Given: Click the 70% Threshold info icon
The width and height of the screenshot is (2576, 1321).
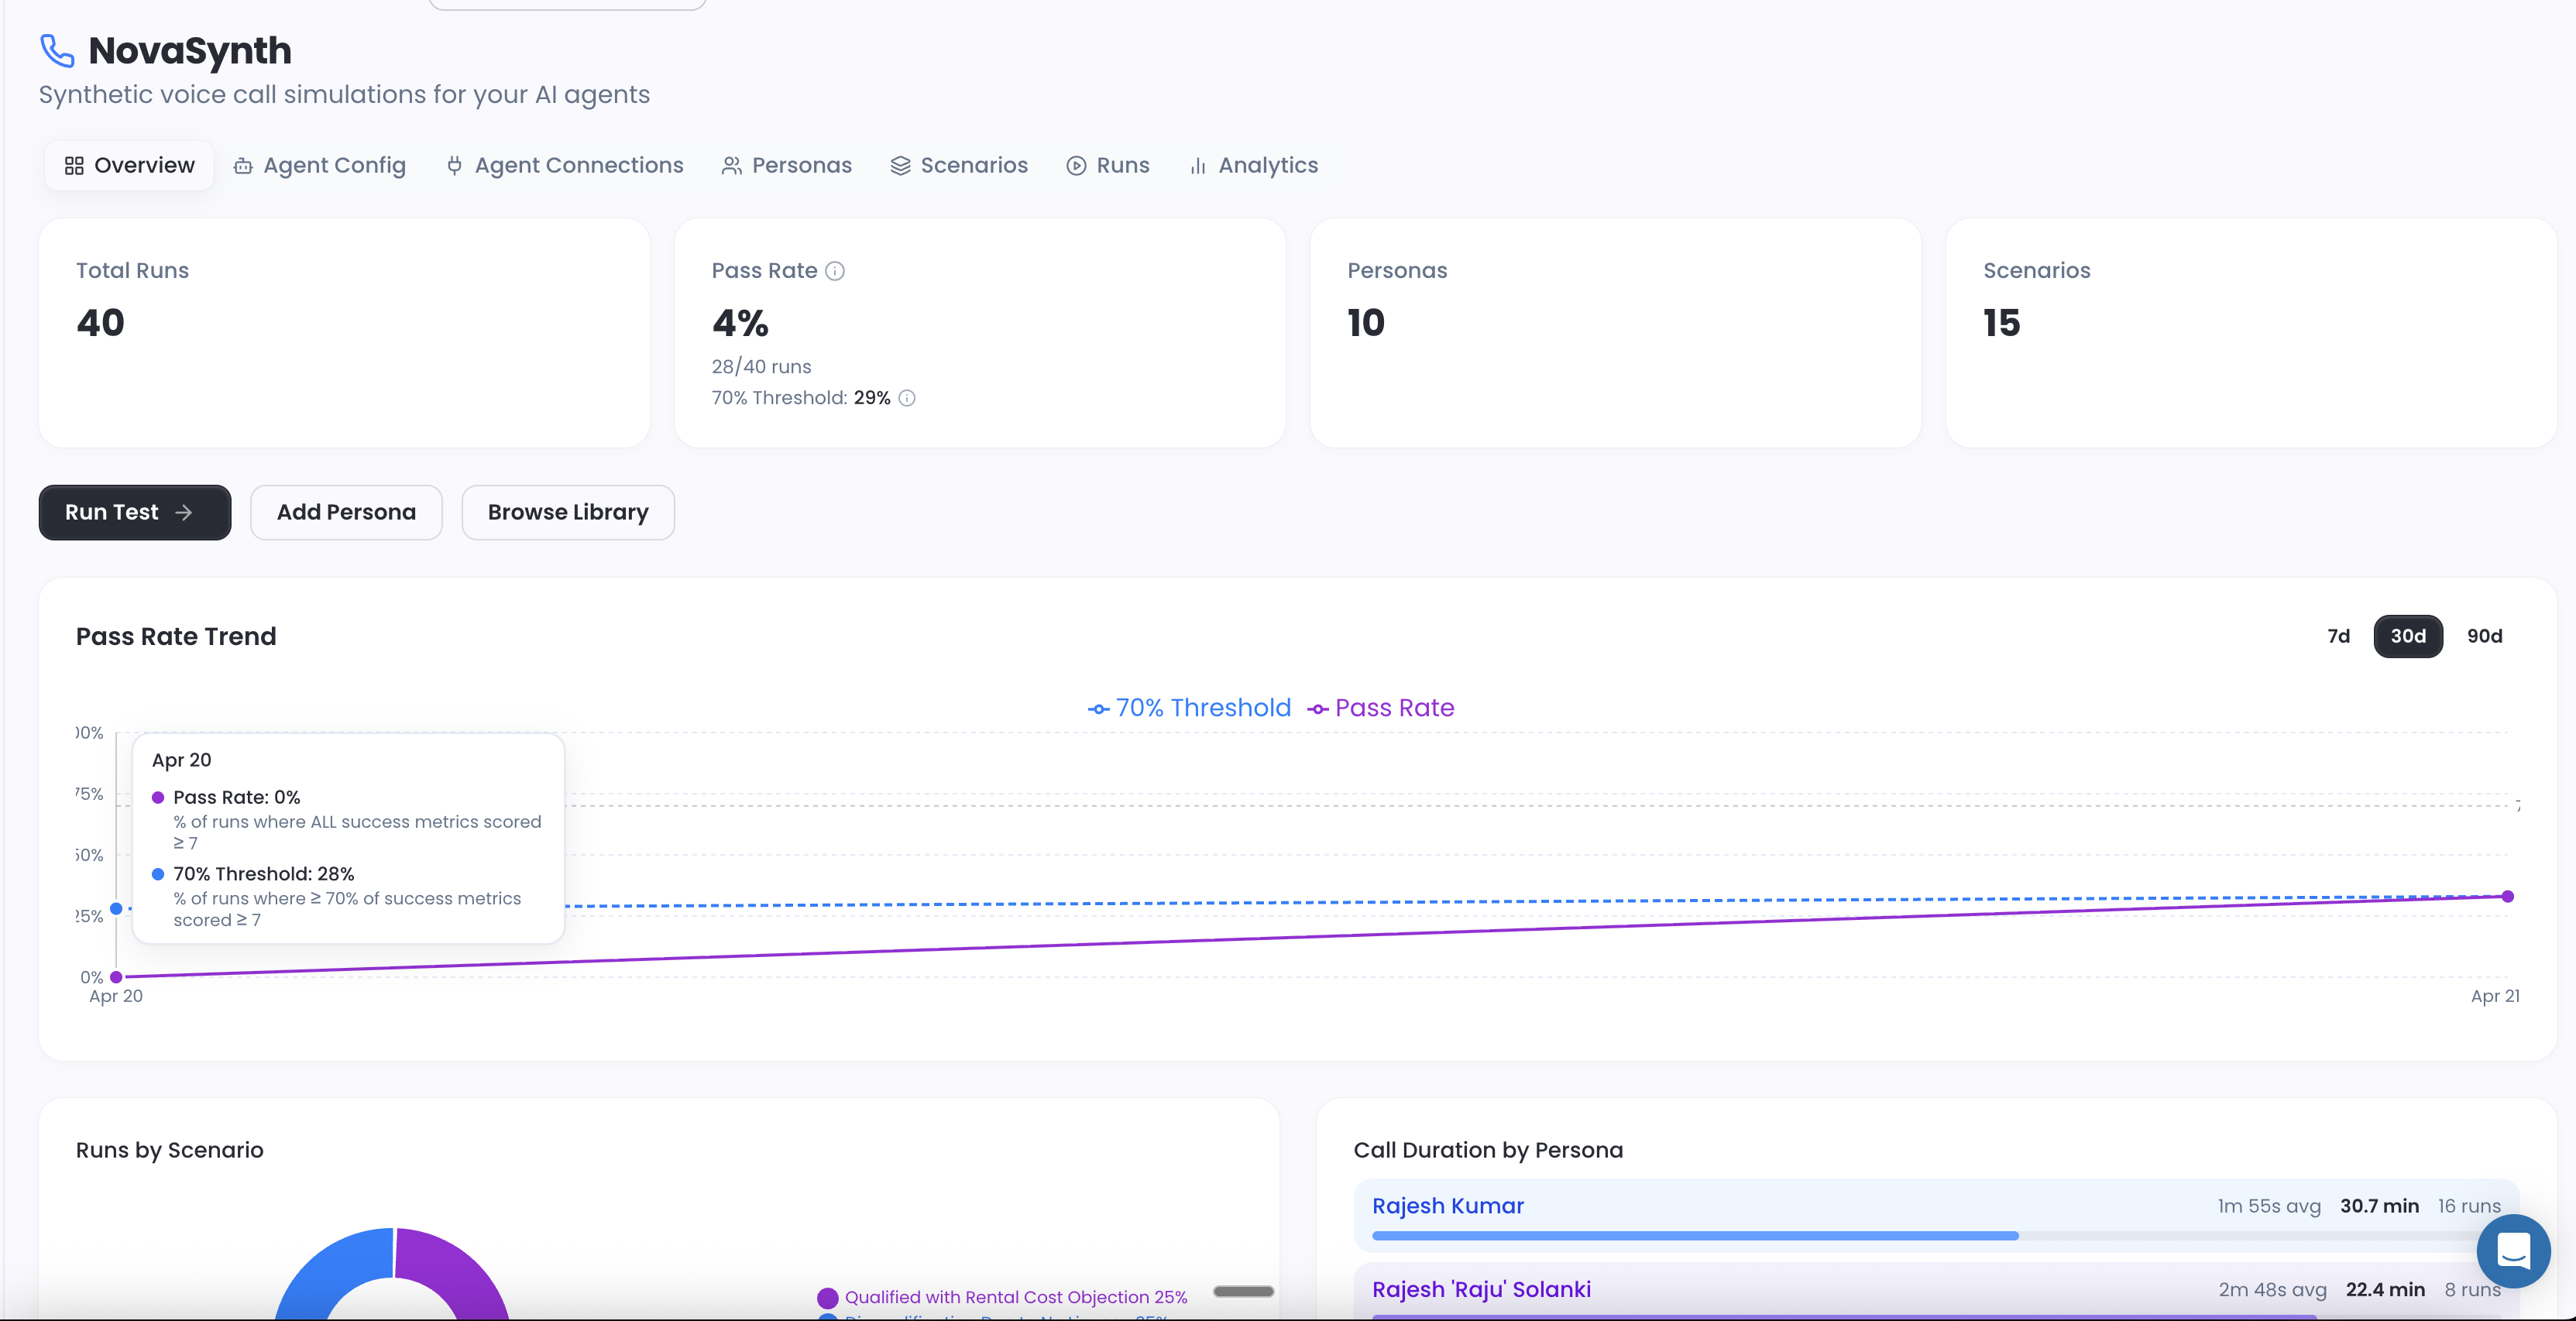Looking at the screenshot, I should coord(907,398).
